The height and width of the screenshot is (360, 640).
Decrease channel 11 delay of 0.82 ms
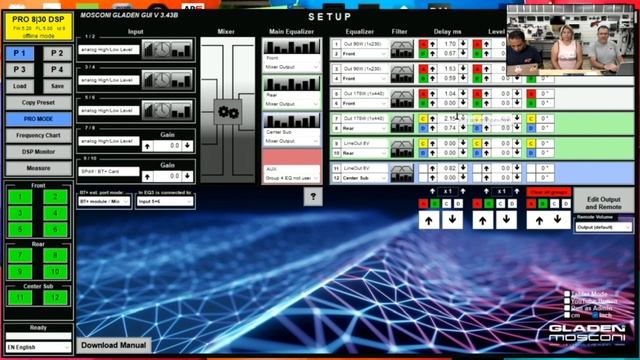coord(463,168)
